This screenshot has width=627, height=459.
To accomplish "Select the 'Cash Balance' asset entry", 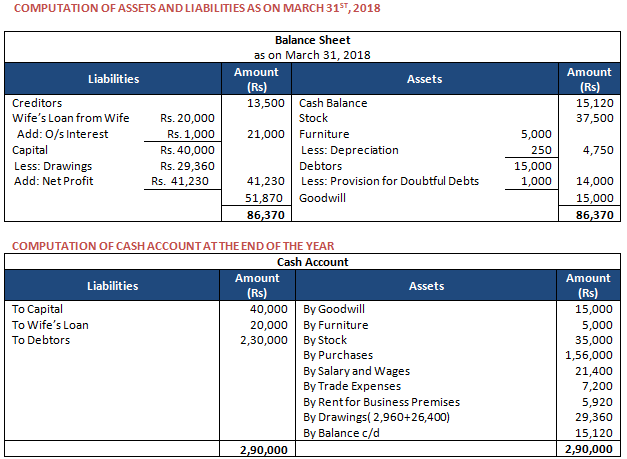I will (333, 103).
